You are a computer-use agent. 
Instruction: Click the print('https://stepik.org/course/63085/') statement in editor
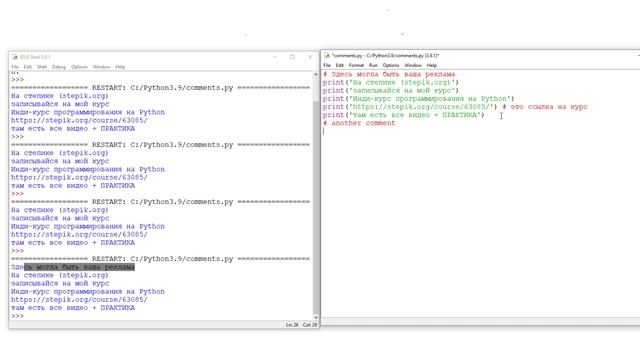(x=410, y=107)
